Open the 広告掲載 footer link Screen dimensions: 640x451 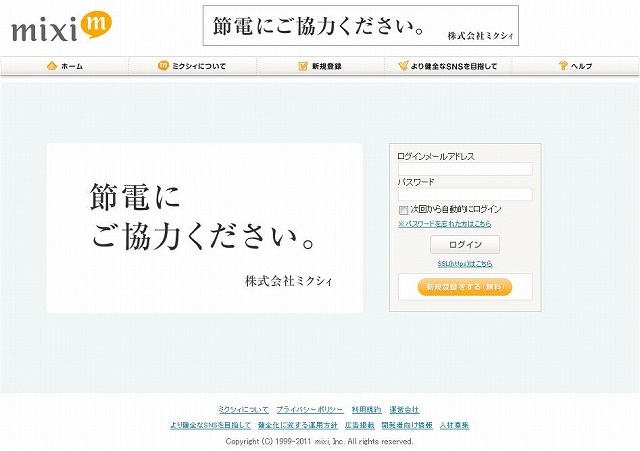(360, 425)
